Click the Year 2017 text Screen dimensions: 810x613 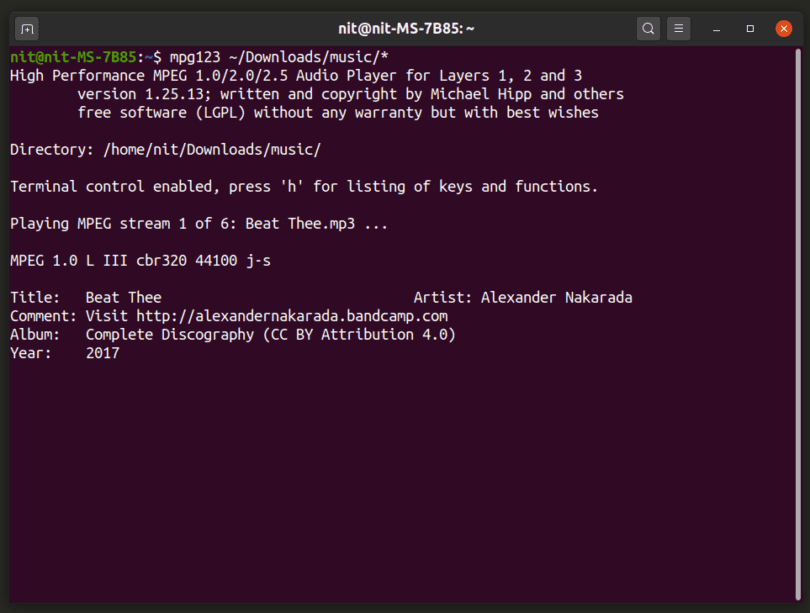(x=106, y=352)
